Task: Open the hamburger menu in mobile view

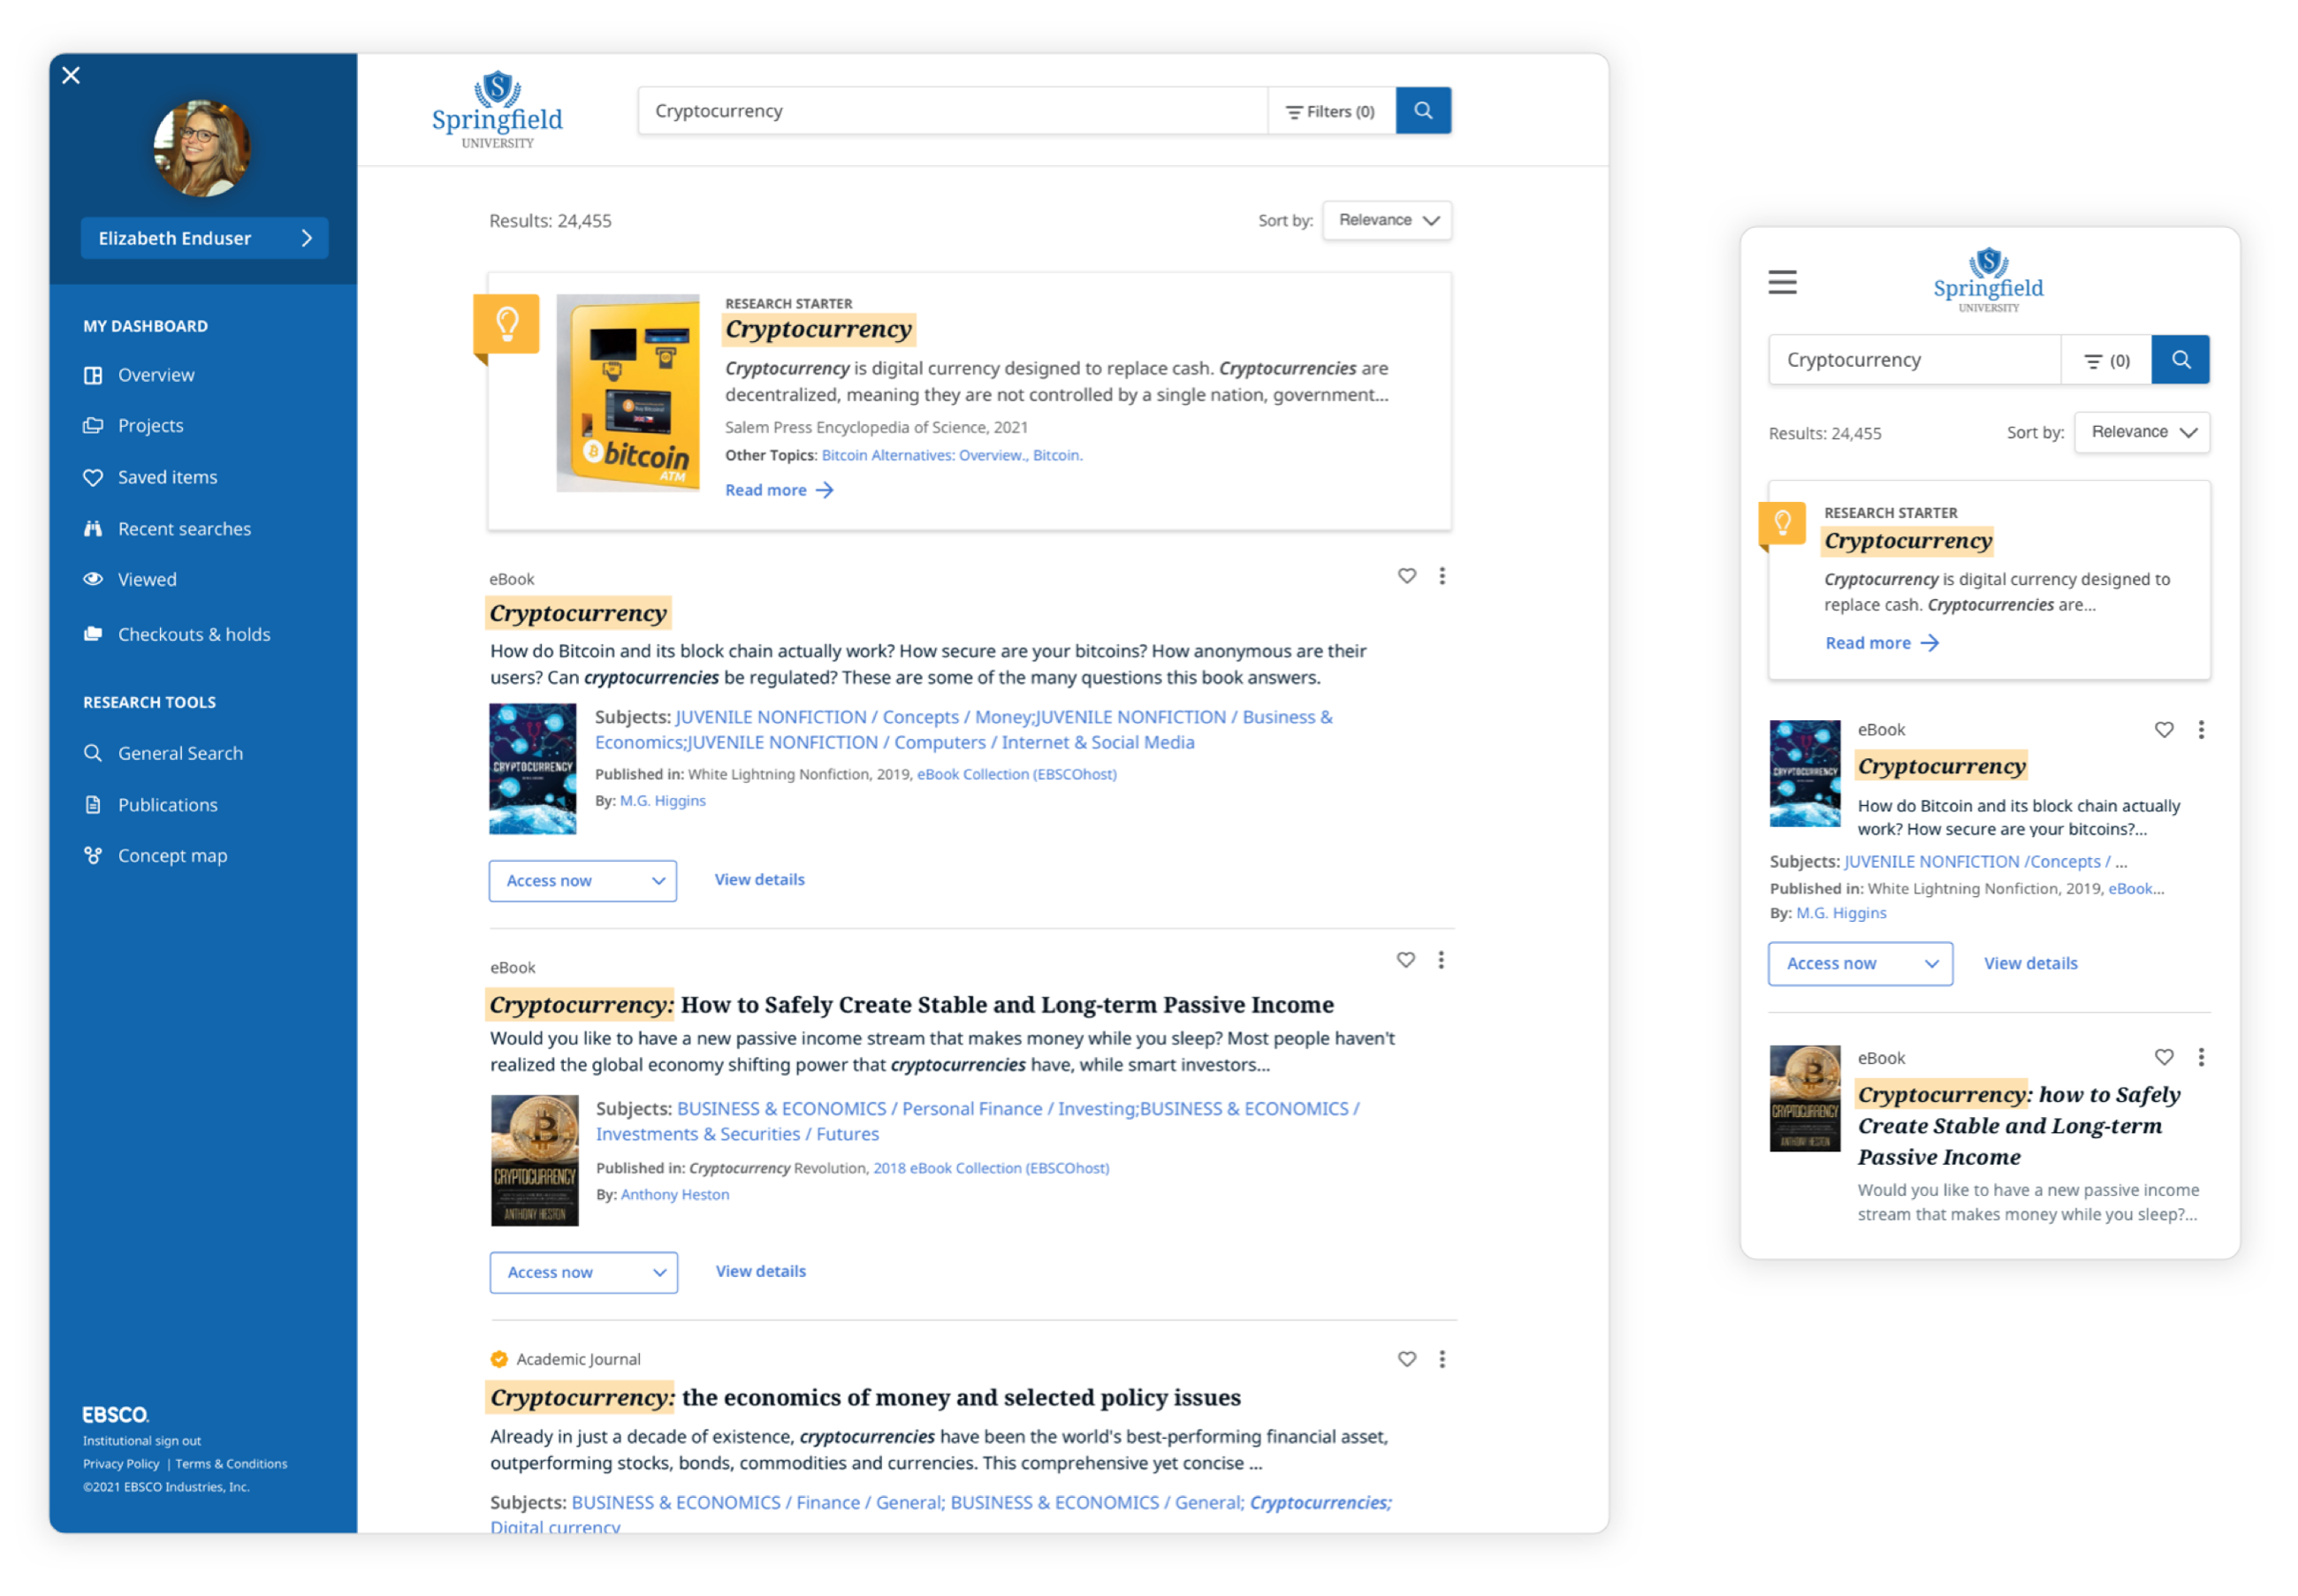Action: (x=1781, y=282)
